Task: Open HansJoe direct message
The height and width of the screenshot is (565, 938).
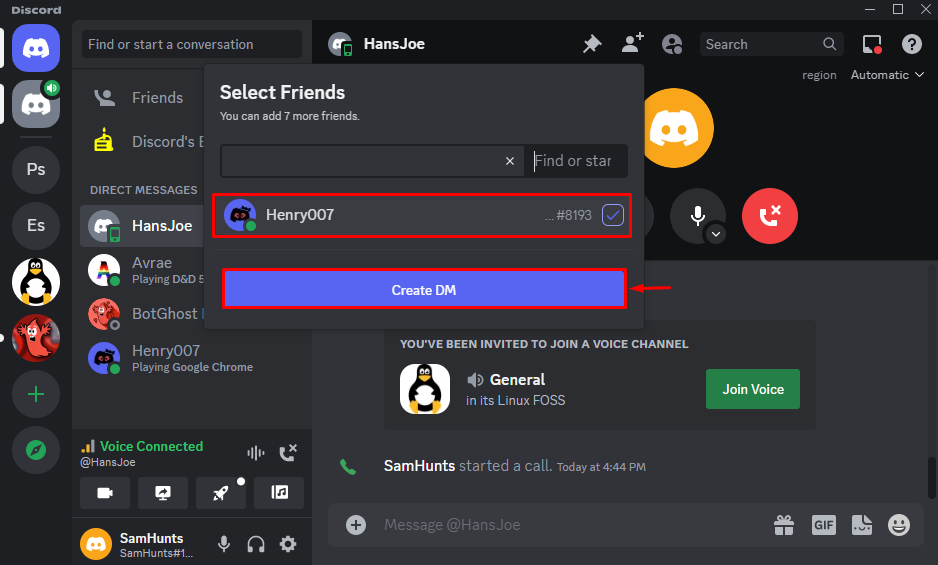Action: 142,226
